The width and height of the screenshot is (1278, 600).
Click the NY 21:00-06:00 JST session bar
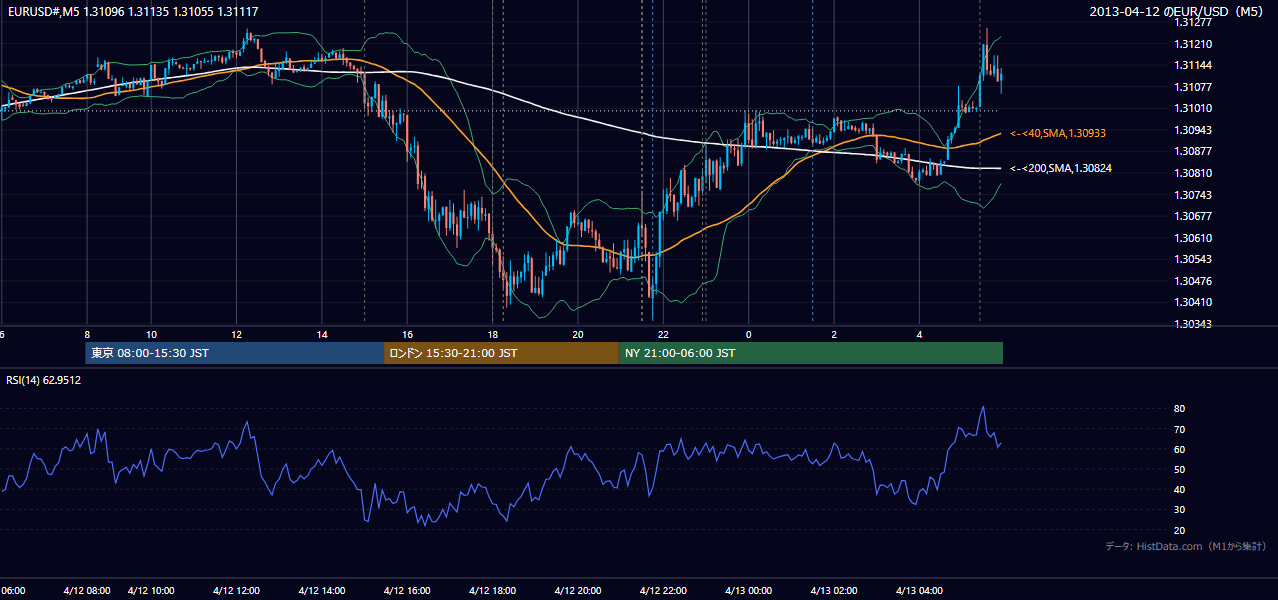coord(810,353)
